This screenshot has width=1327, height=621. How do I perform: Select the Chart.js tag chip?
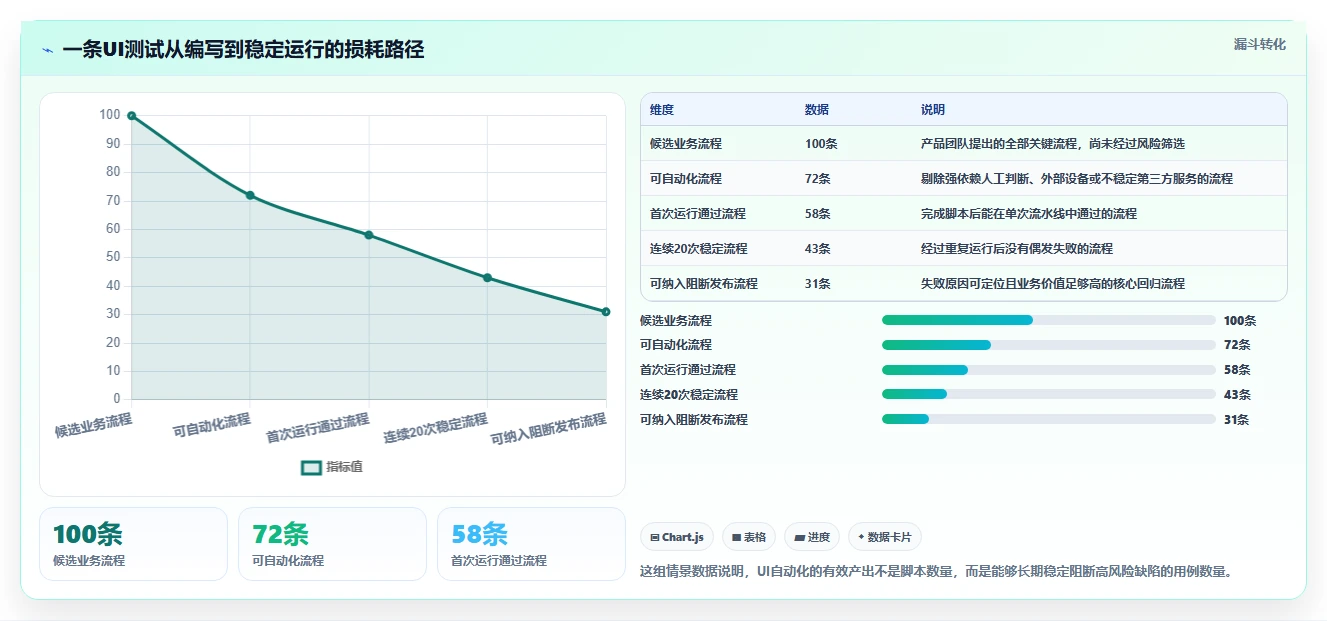(677, 537)
